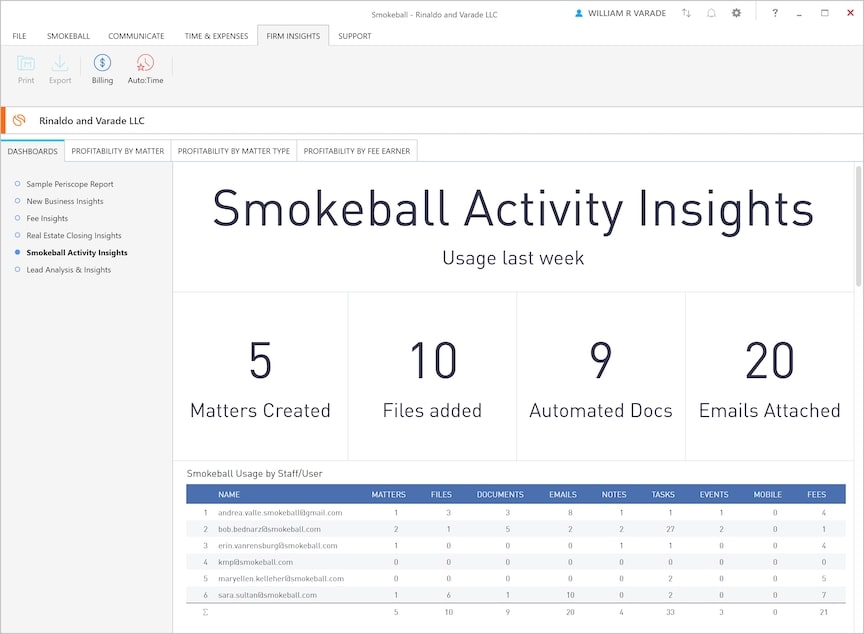Open the notifications bell icon

pos(711,13)
